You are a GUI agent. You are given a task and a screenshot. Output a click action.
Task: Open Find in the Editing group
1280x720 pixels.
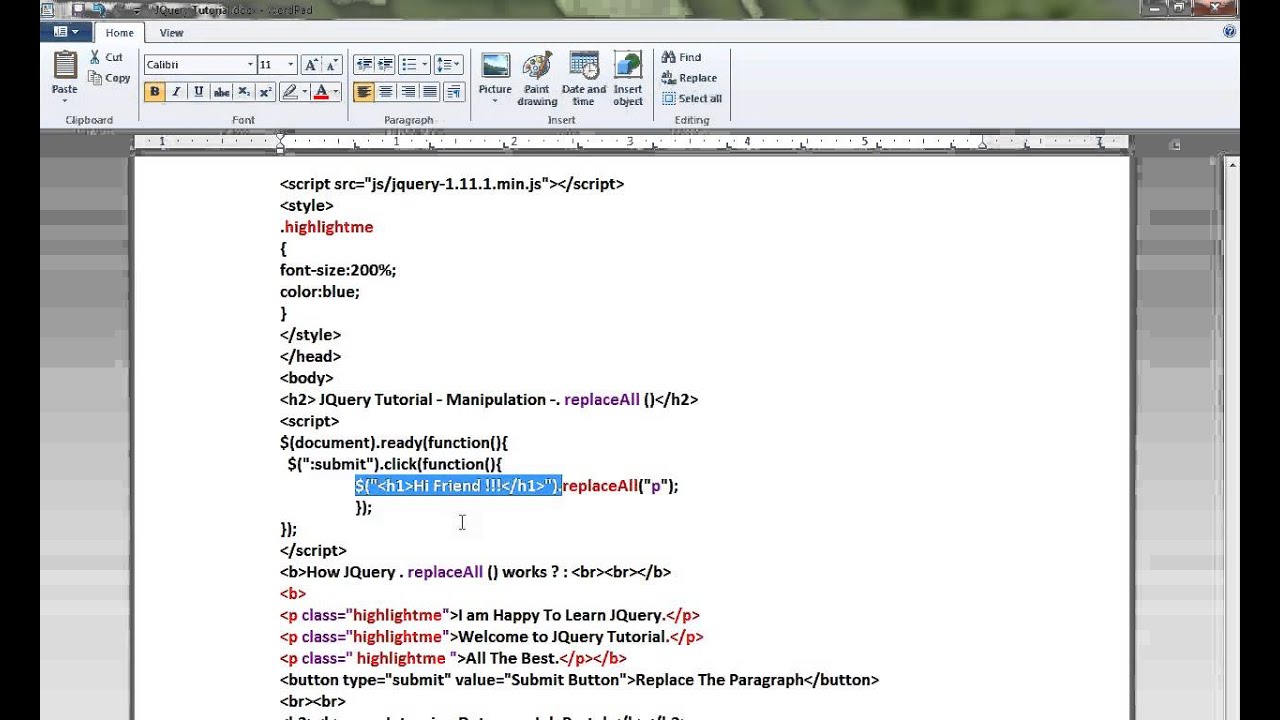681,58
